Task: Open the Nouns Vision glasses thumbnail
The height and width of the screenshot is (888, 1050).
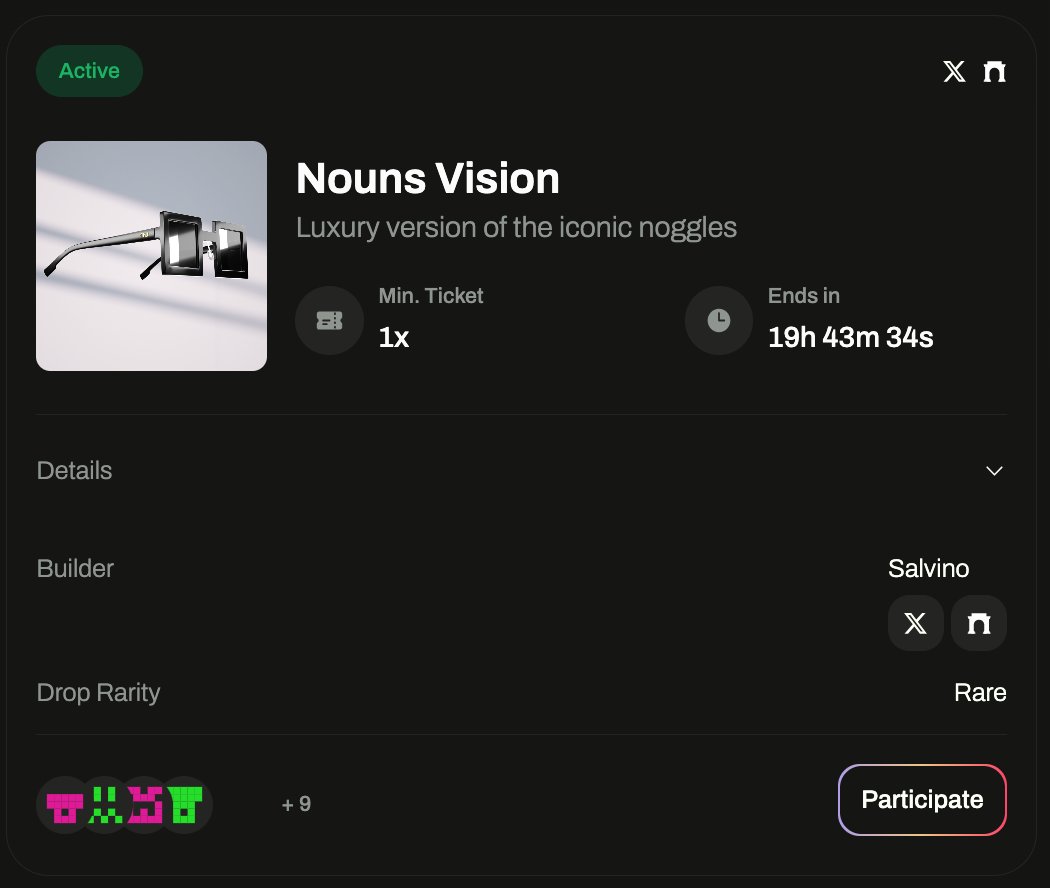Action: (x=151, y=256)
